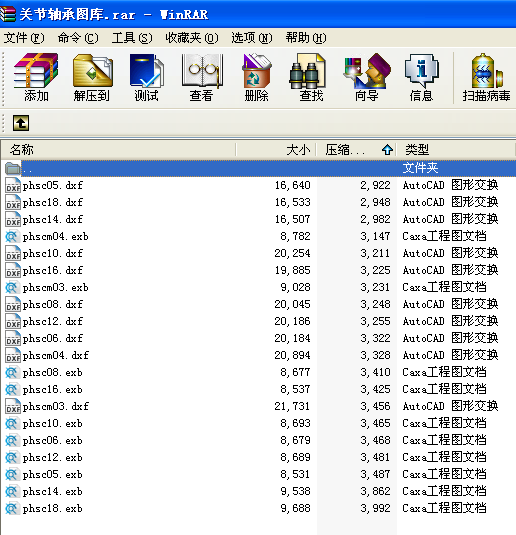516x535 pixels.
Task: Open archive Info (信息) icon
Action: [x=421, y=71]
